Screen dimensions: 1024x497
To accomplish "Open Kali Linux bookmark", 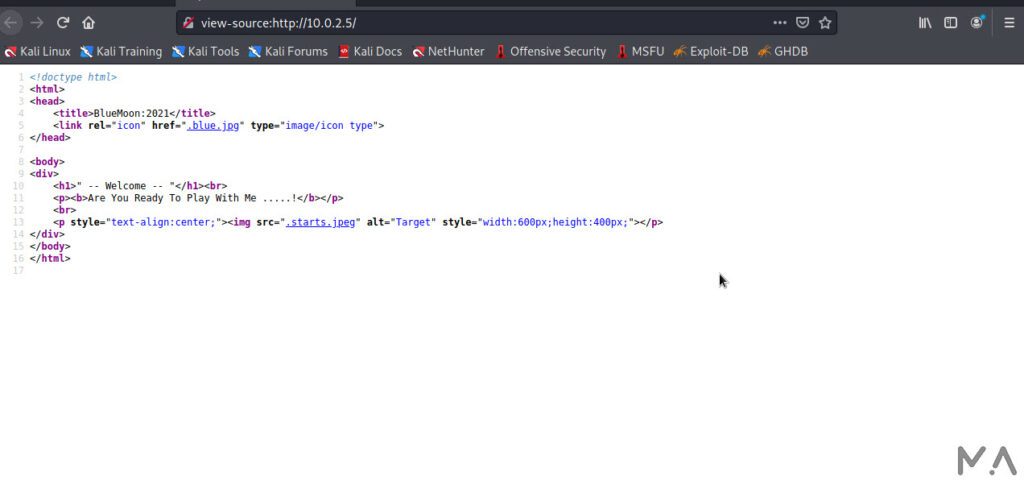I will 37,51.
